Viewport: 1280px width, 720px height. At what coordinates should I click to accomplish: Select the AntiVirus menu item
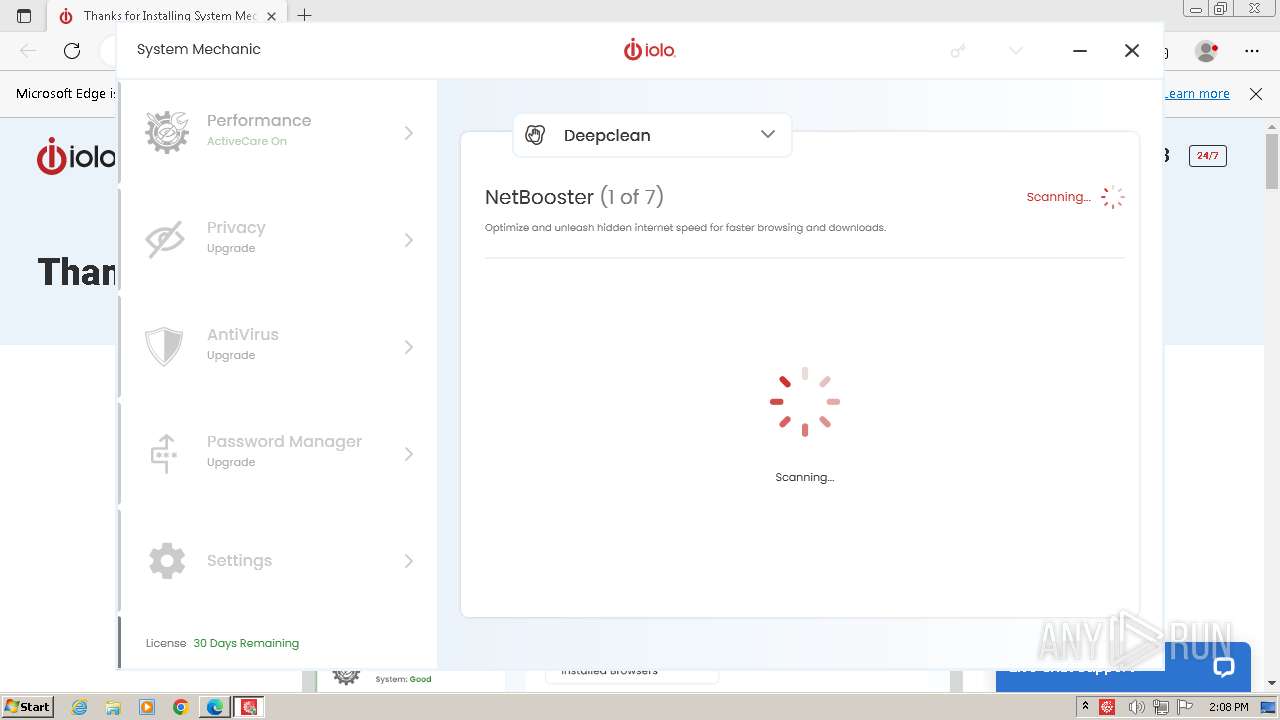click(278, 347)
